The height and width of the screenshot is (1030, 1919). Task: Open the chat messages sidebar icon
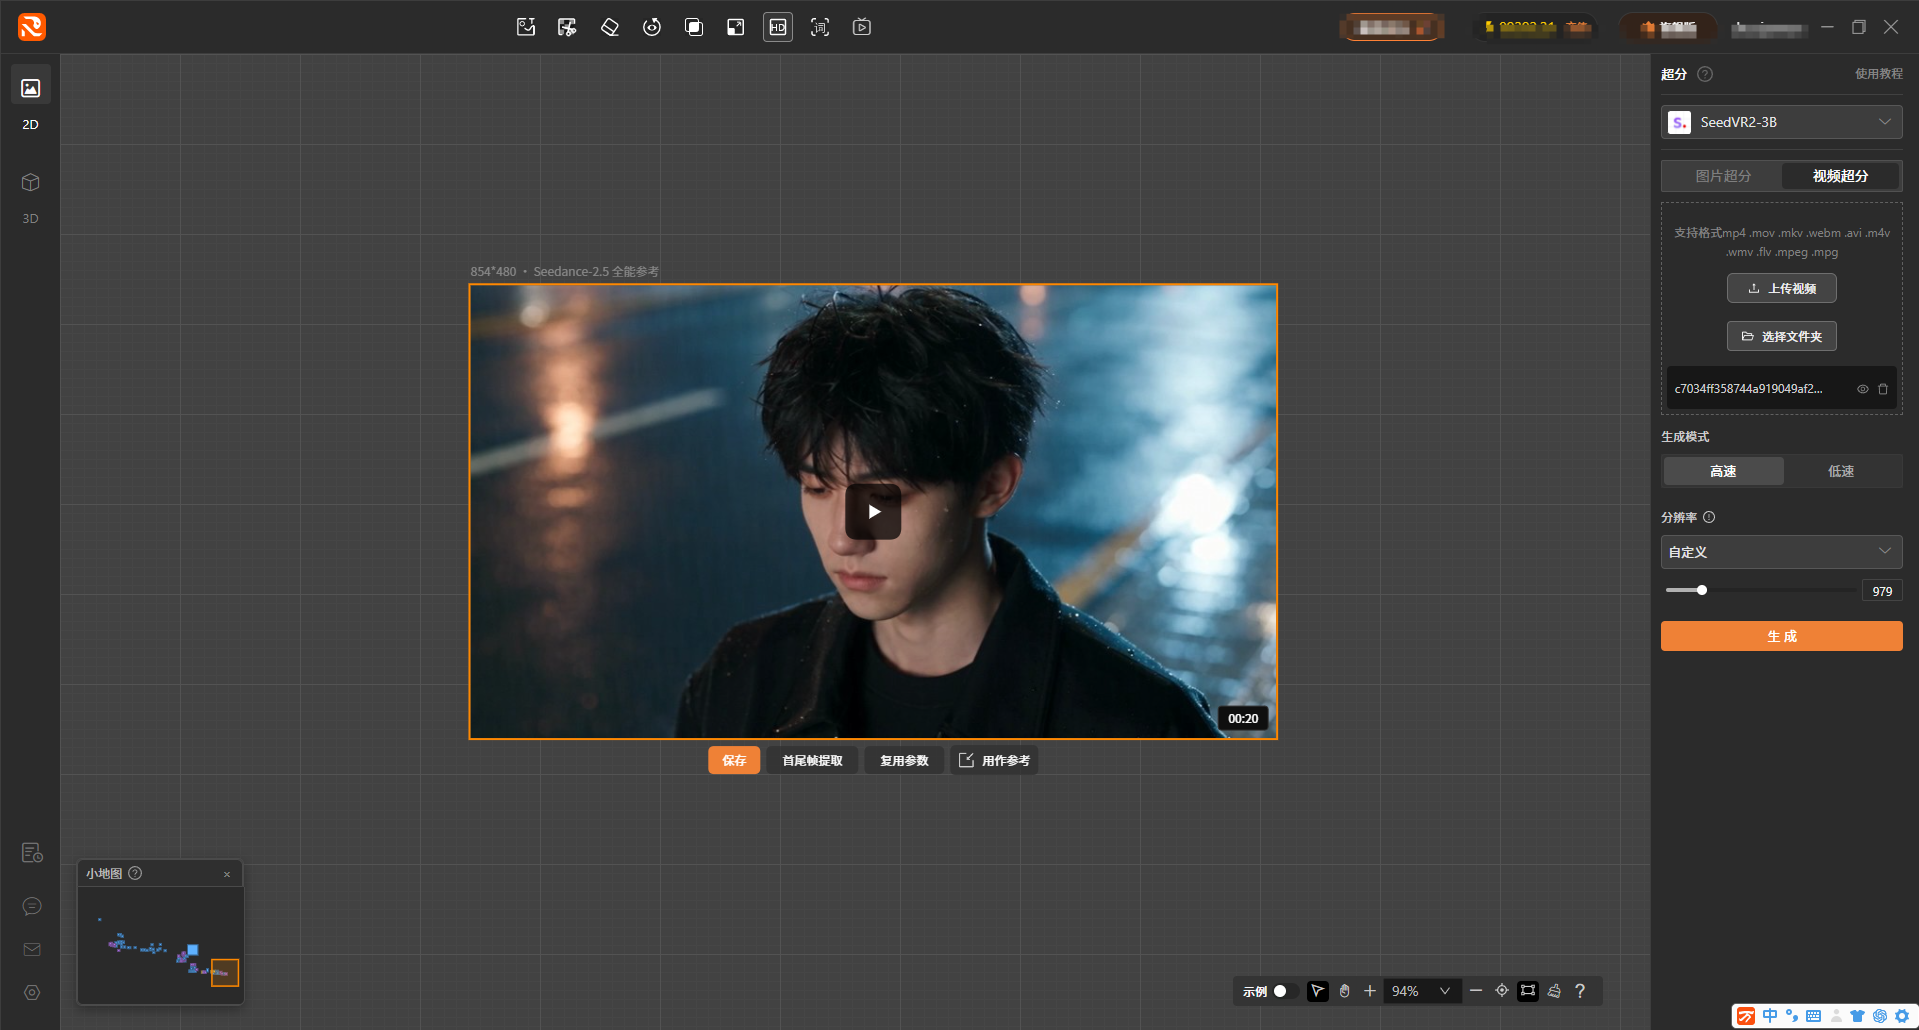[32, 906]
